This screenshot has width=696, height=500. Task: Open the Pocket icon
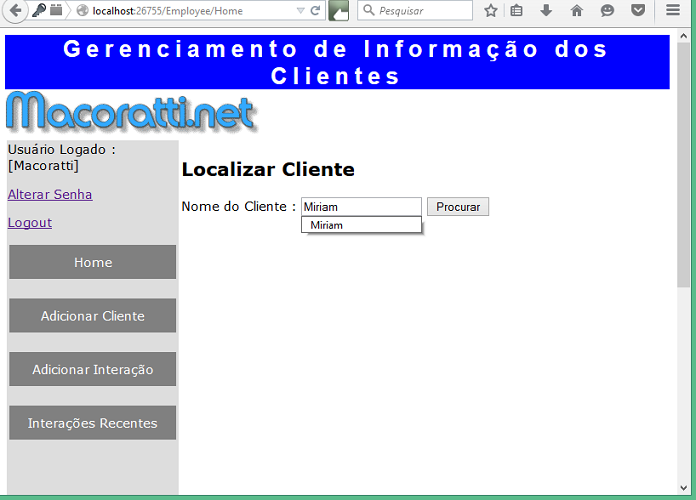click(x=638, y=10)
